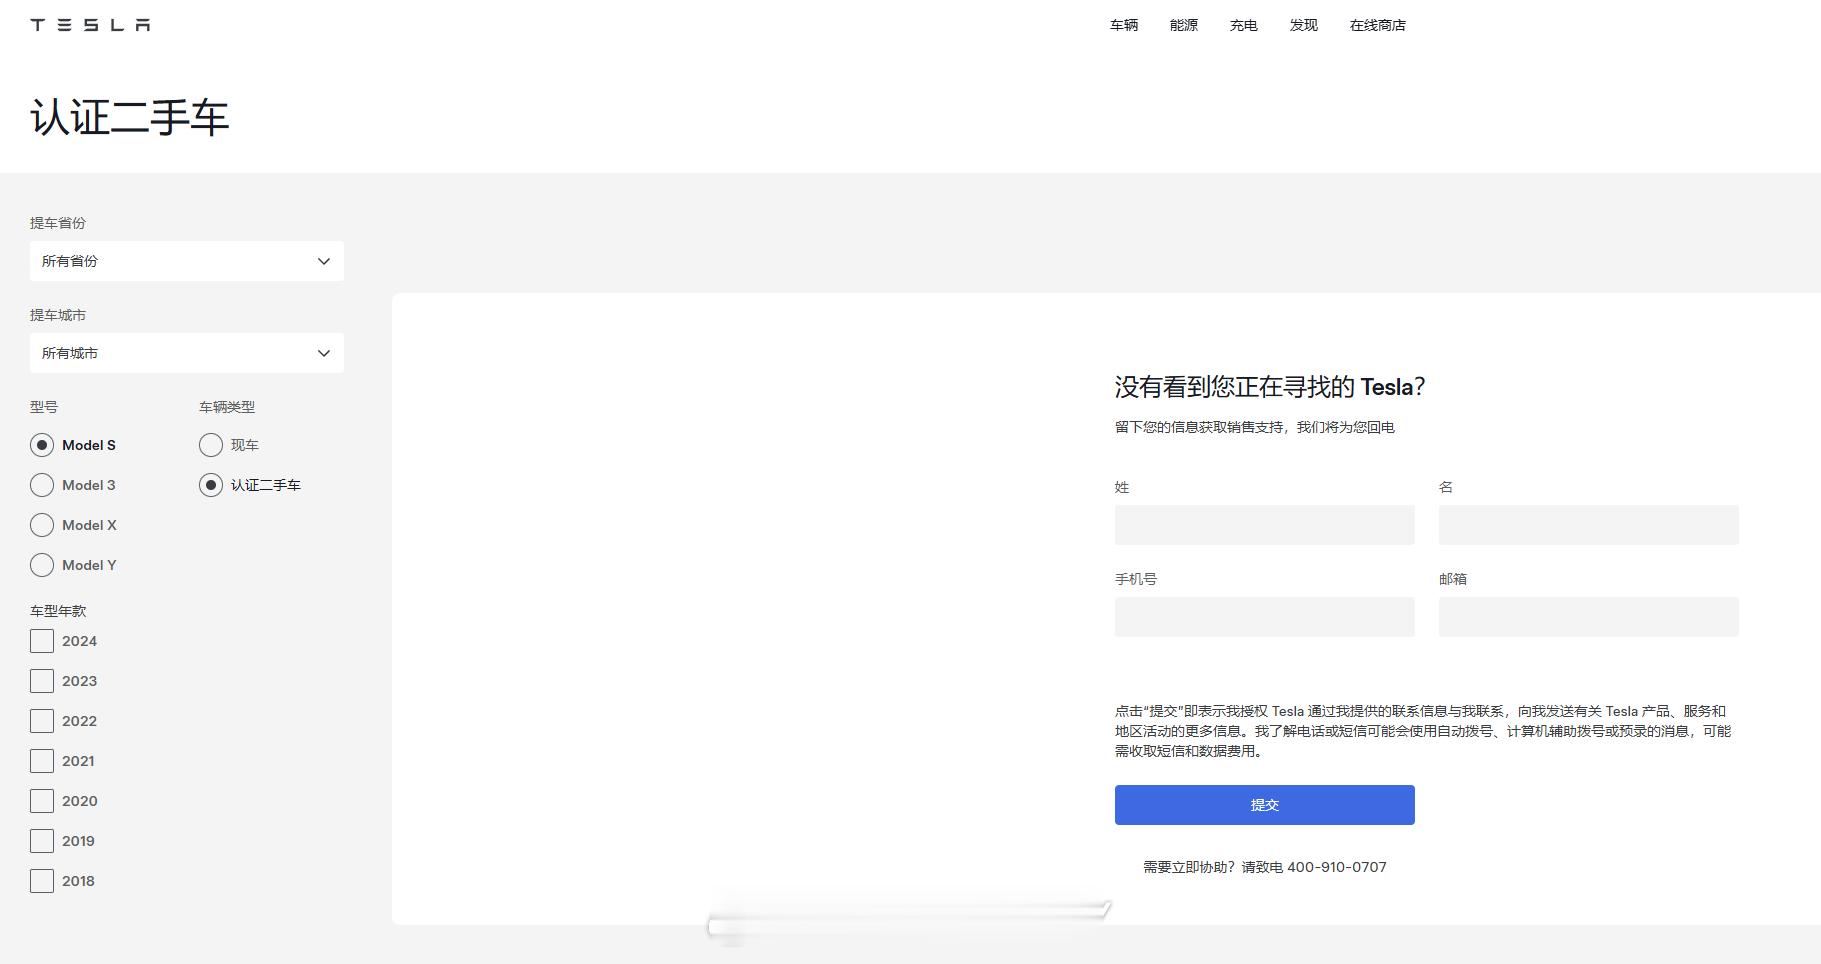This screenshot has width=1821, height=964.
Task: Select the Model X radio button
Action: tap(42, 525)
